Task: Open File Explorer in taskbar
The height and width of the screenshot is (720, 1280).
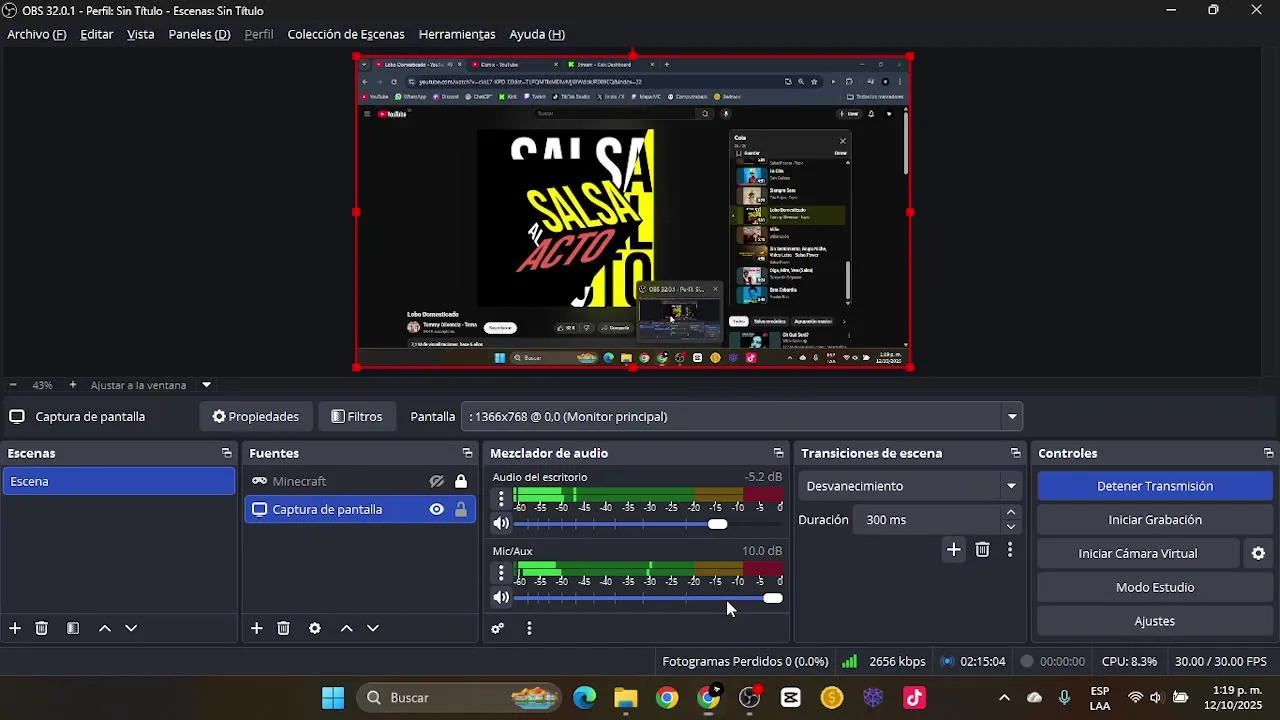Action: tap(626, 698)
